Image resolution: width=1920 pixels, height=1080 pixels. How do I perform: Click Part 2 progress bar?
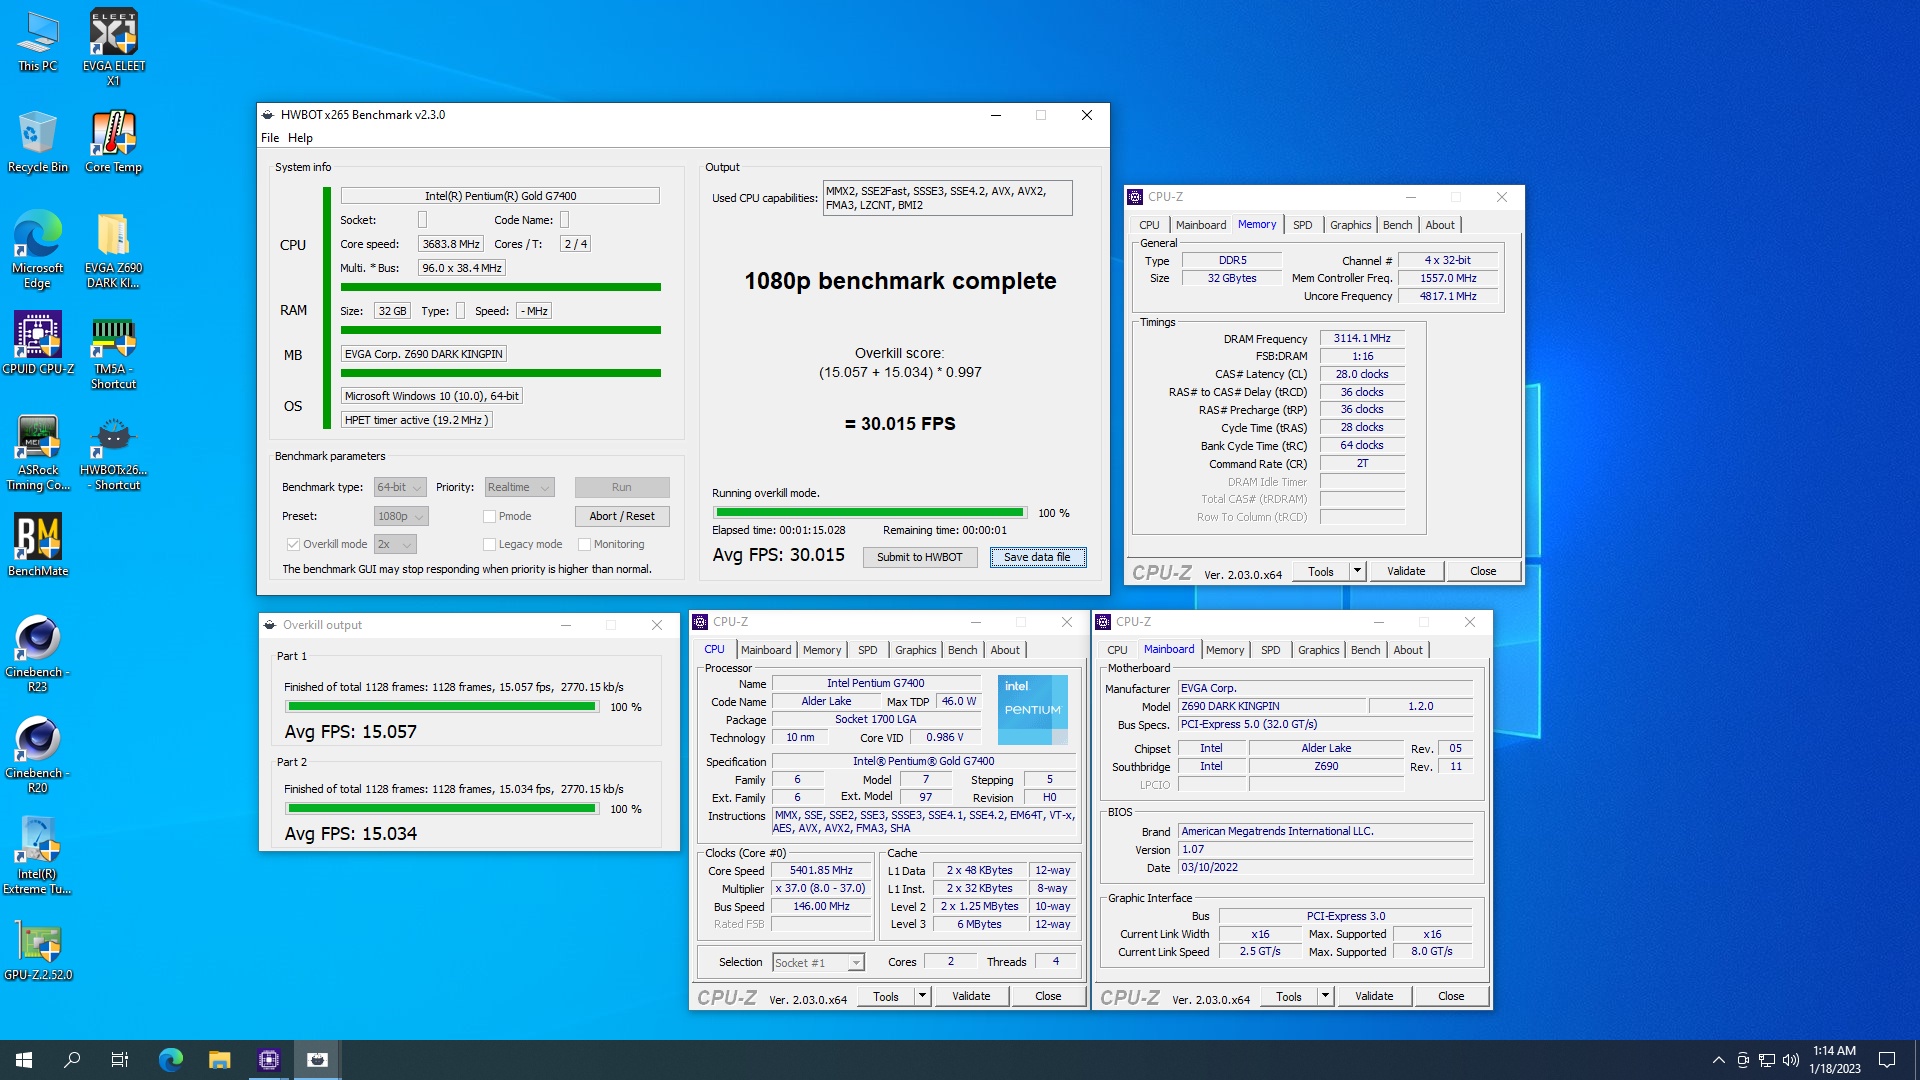pyautogui.click(x=441, y=808)
